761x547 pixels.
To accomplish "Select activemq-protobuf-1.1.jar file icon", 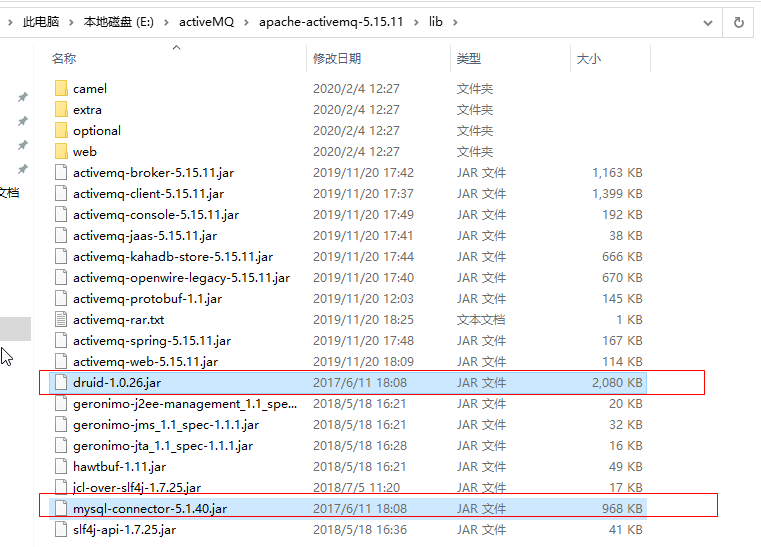I will (61, 298).
